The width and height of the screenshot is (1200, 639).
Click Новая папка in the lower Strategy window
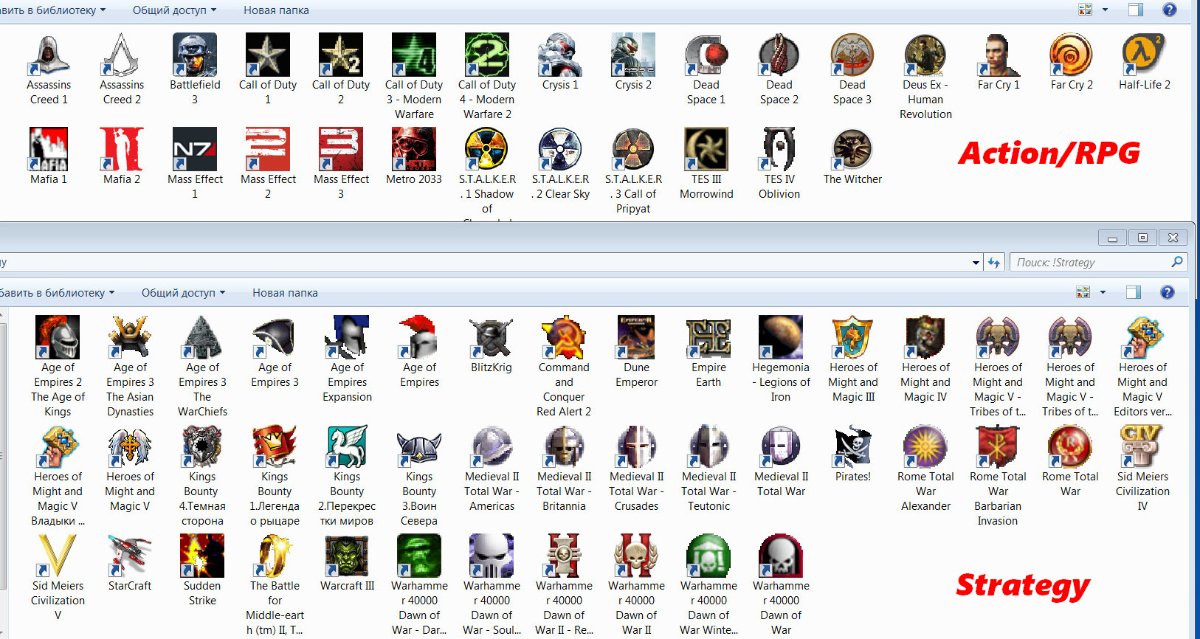(285, 293)
